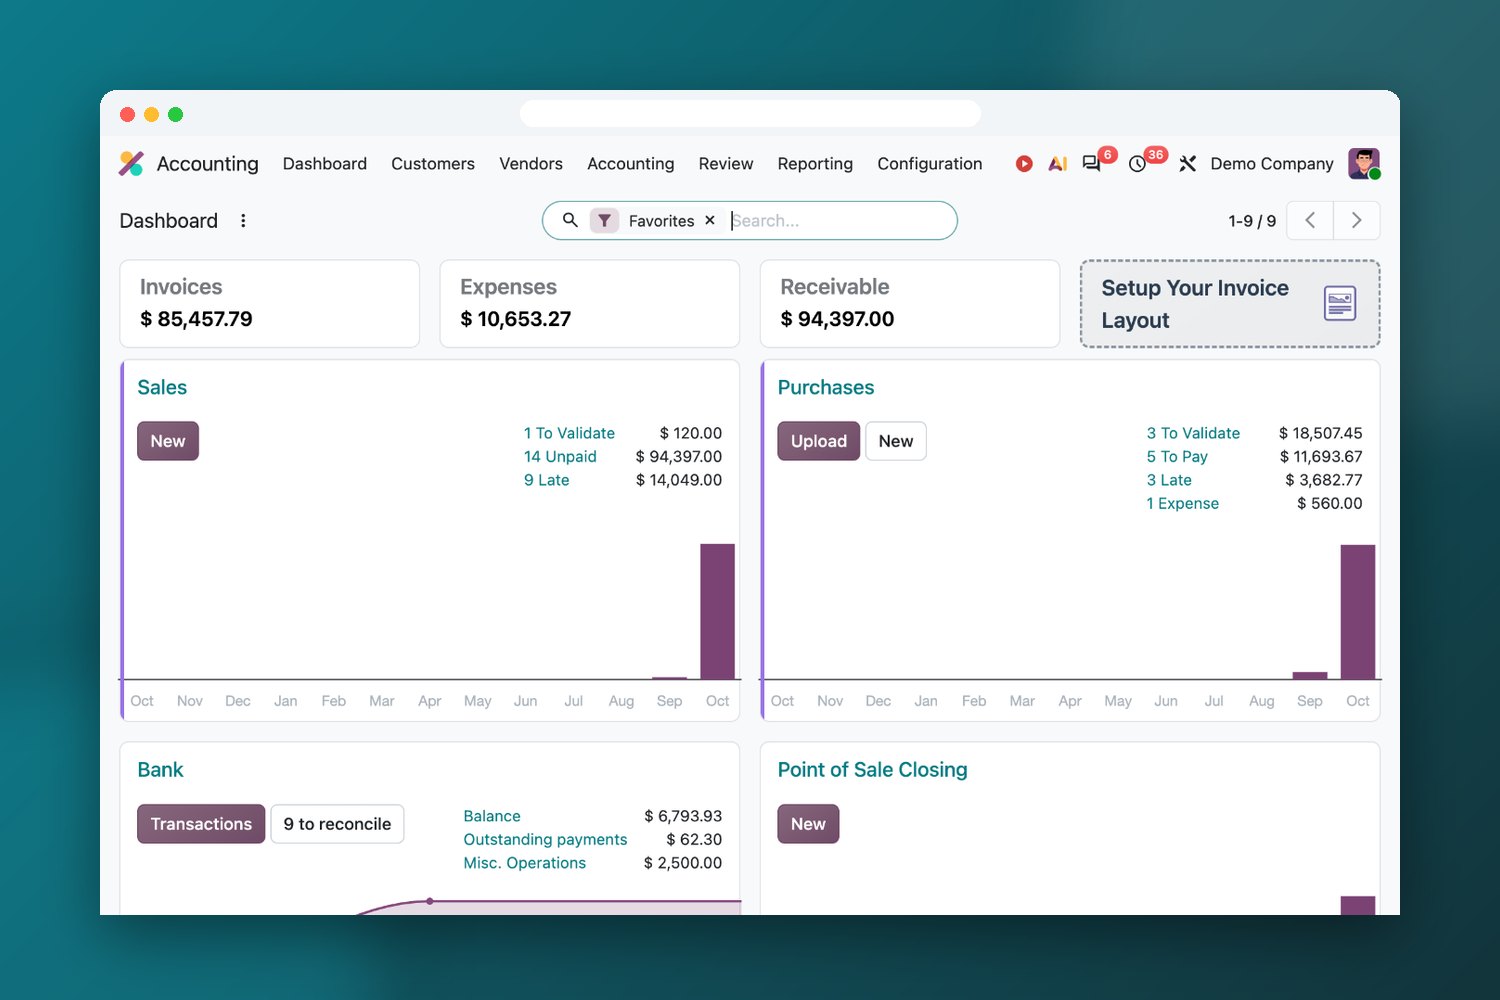Screen dimensions: 1500x1000
Task: Click Setup Your Invoice Layout
Action: pos(1230,304)
